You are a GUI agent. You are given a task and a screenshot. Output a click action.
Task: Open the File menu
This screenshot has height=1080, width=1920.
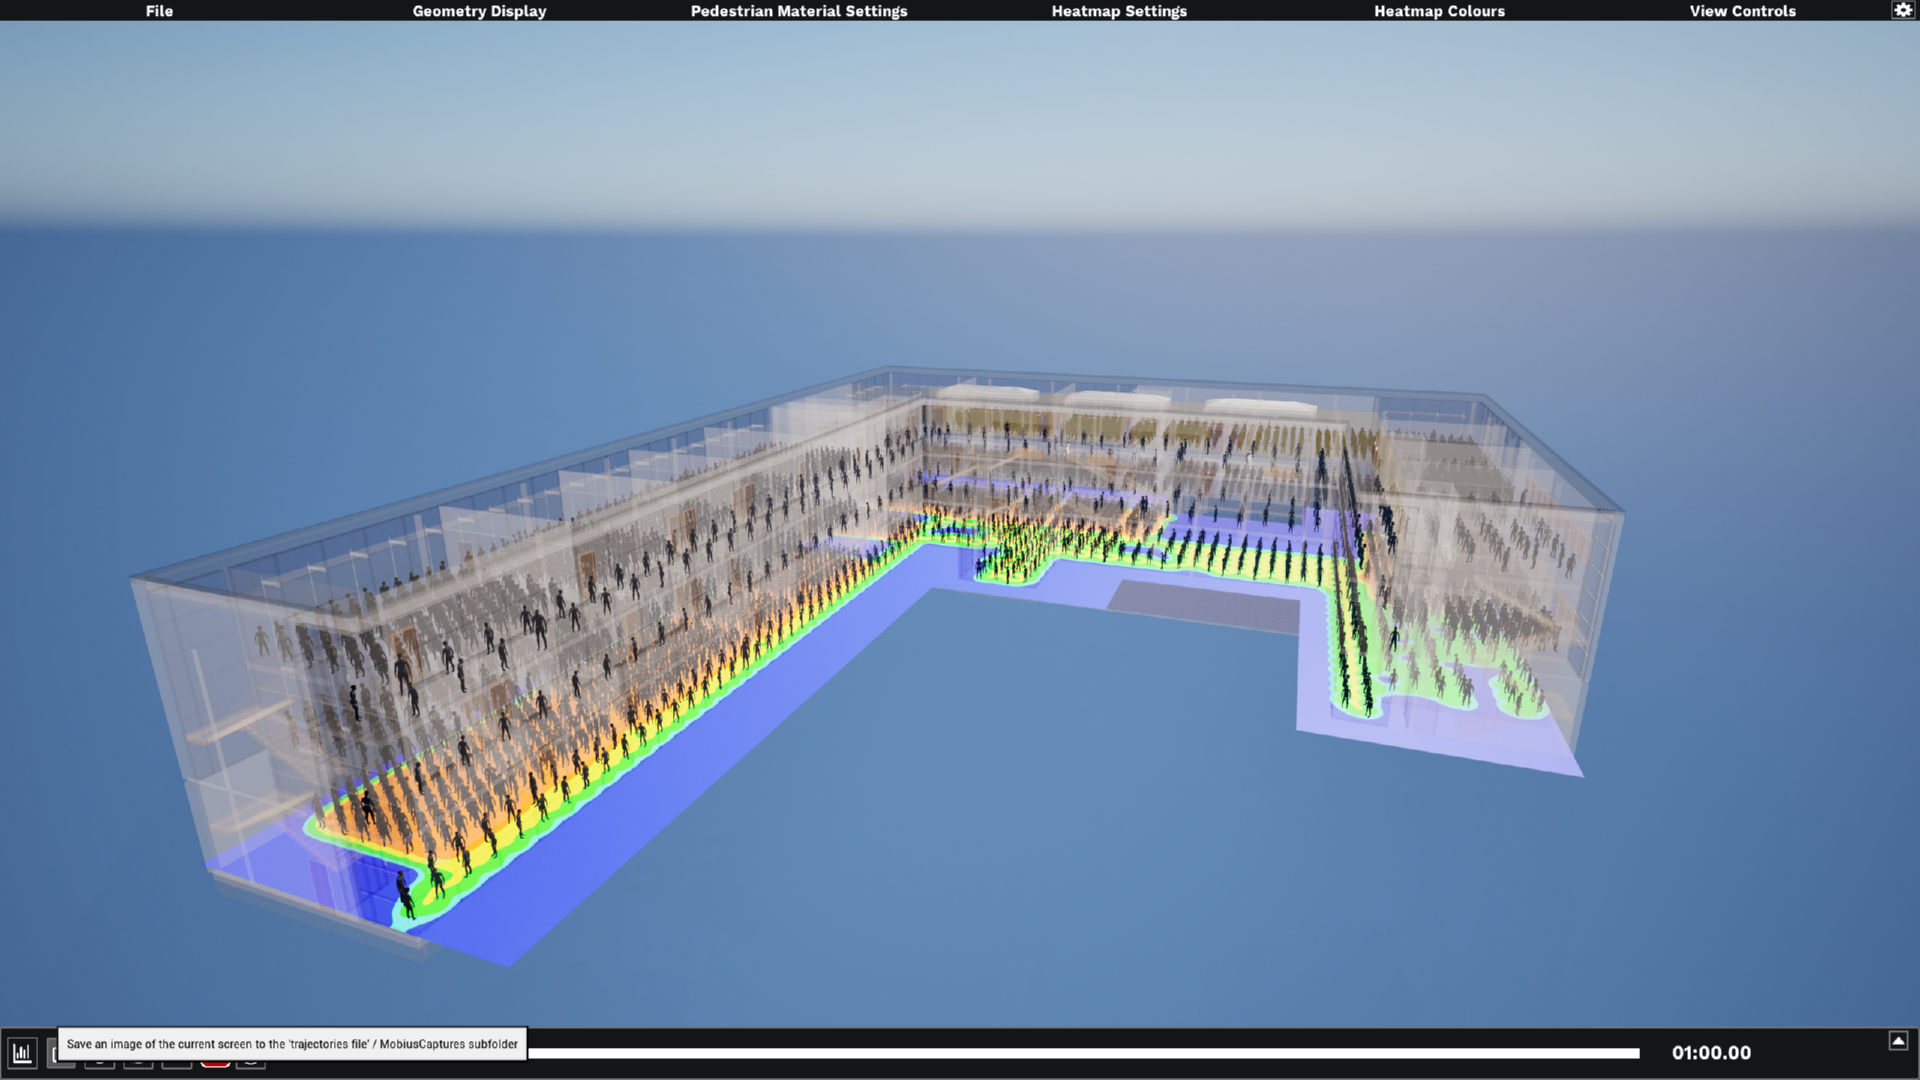159,11
